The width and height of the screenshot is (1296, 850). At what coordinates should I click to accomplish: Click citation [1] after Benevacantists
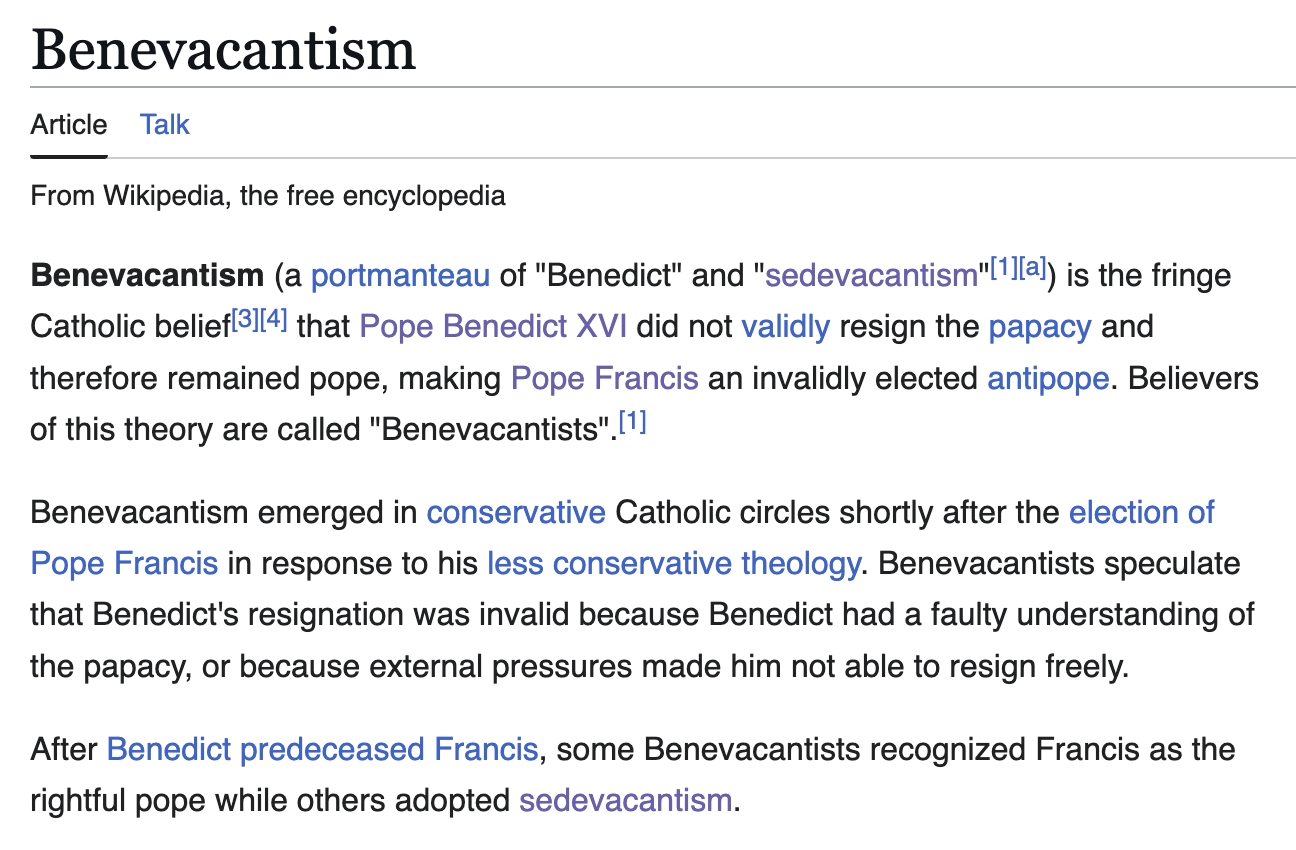632,424
